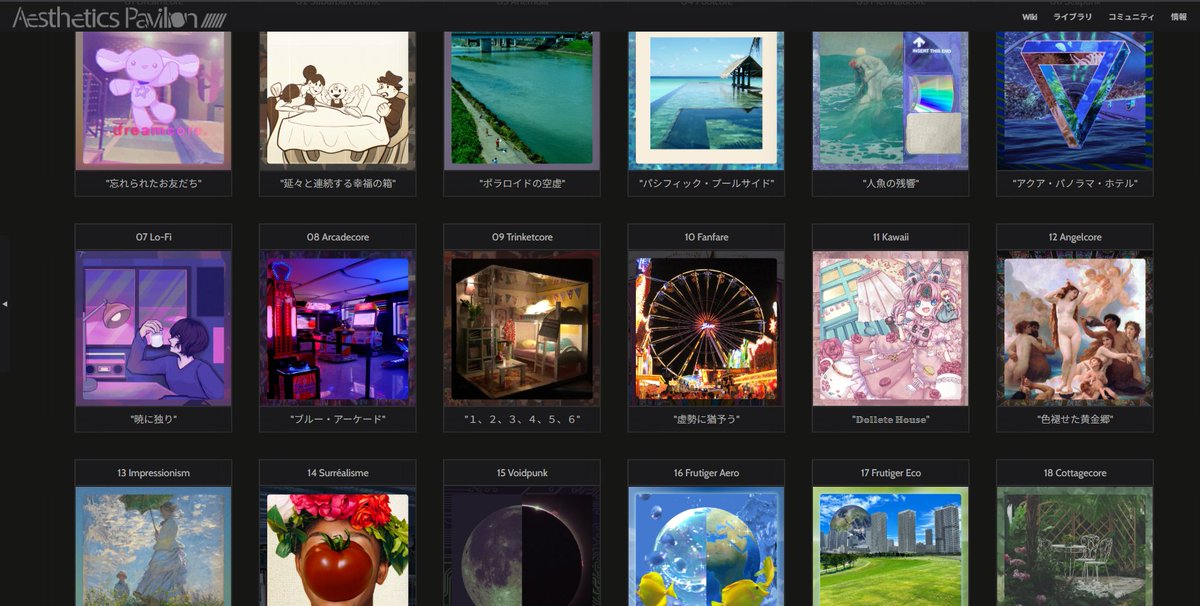
Task: Click caption "暁に独り"
Action: (153, 419)
